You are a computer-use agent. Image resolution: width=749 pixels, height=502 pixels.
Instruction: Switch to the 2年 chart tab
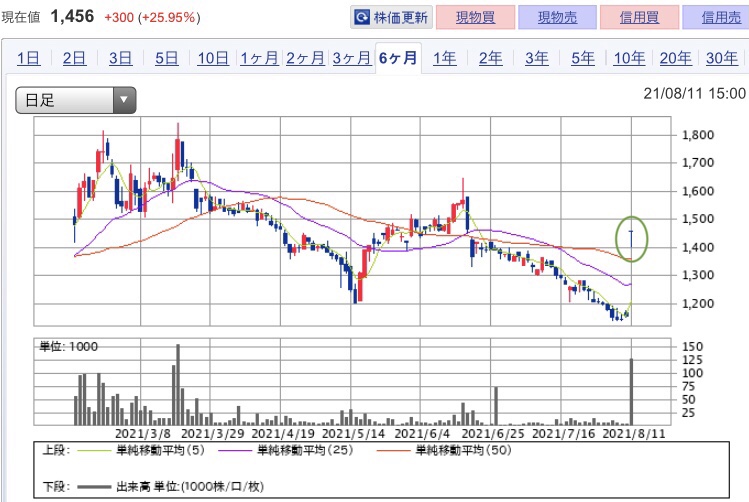(491, 58)
